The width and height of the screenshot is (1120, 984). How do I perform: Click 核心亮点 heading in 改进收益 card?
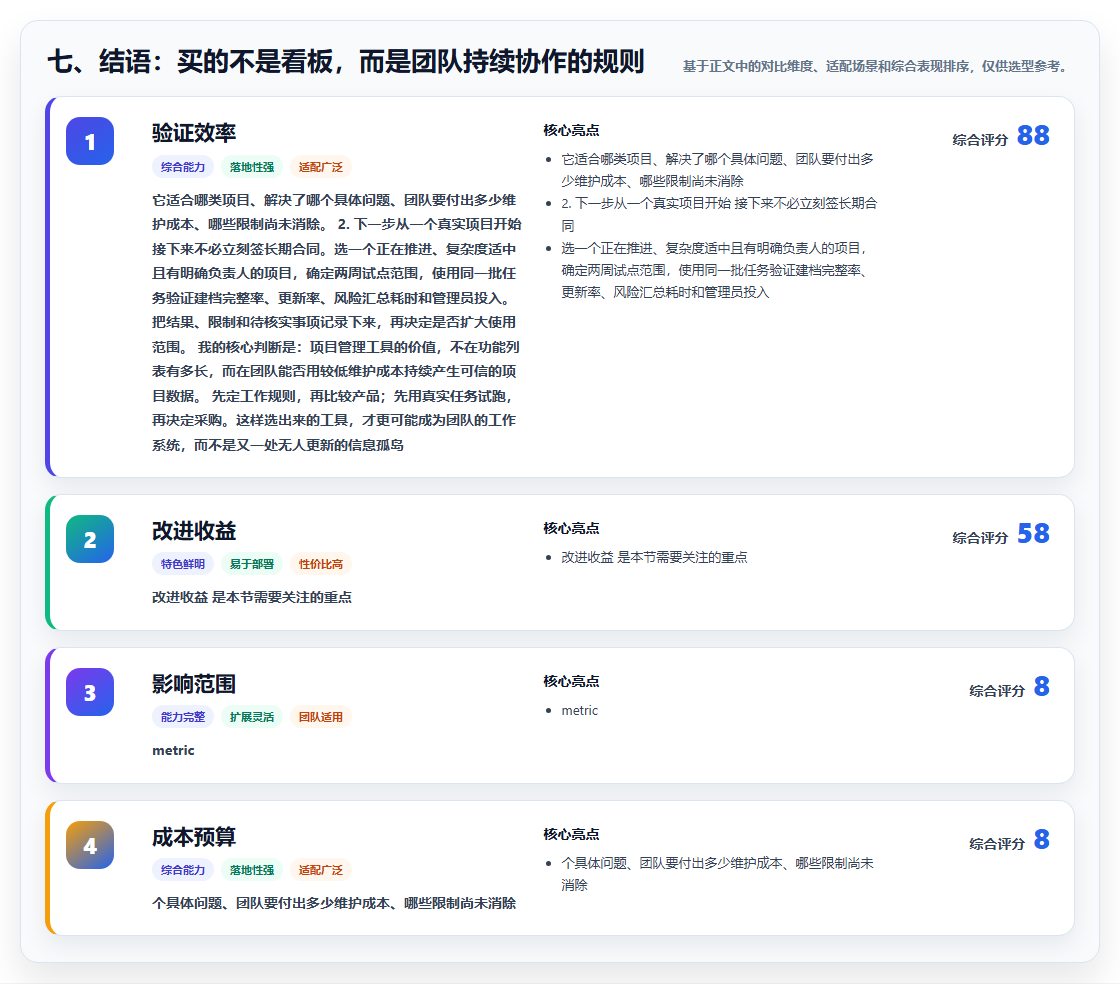pos(571,528)
